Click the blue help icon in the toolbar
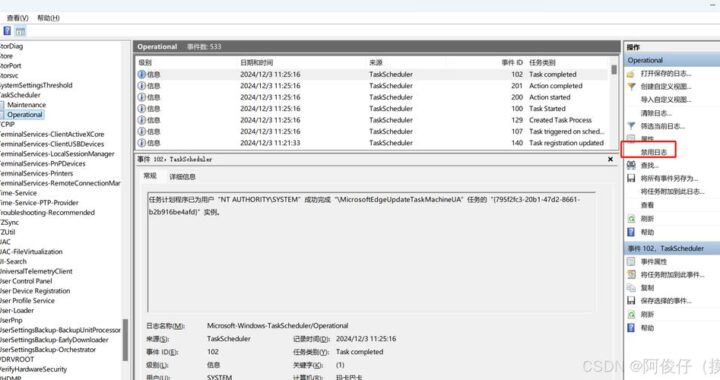The height and width of the screenshot is (380, 720). [7, 31]
